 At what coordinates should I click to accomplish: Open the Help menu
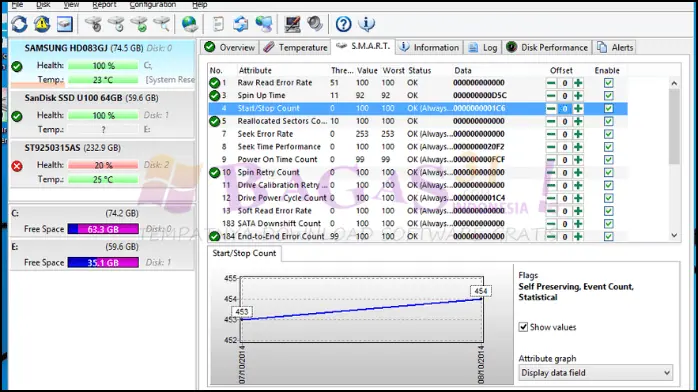tap(199, 4)
